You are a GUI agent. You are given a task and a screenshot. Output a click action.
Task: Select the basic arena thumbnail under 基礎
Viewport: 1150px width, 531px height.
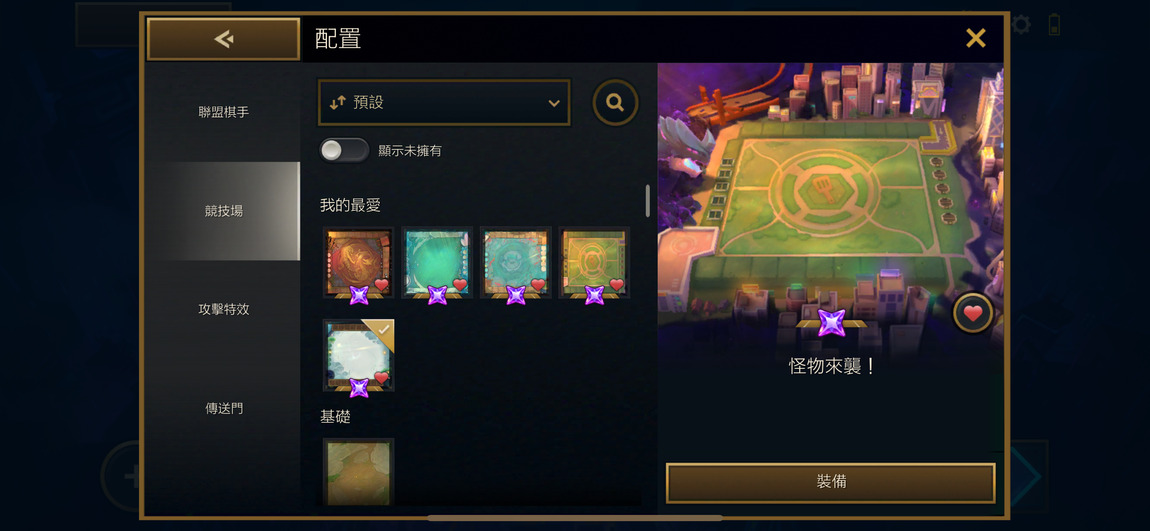(x=359, y=472)
